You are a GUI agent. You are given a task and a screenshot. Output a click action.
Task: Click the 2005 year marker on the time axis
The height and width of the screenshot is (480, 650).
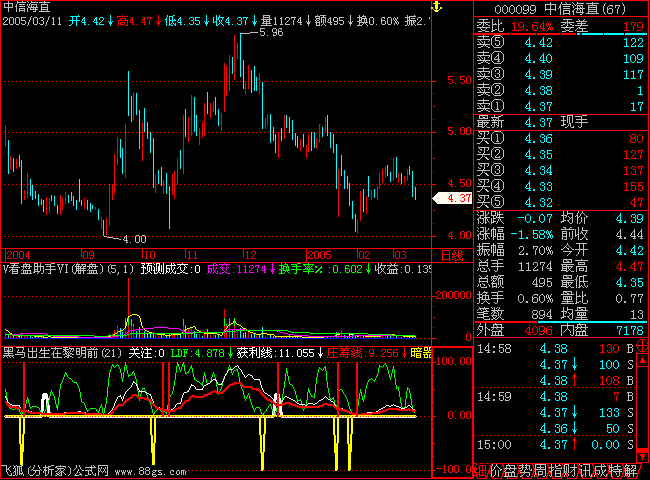[x=320, y=255]
